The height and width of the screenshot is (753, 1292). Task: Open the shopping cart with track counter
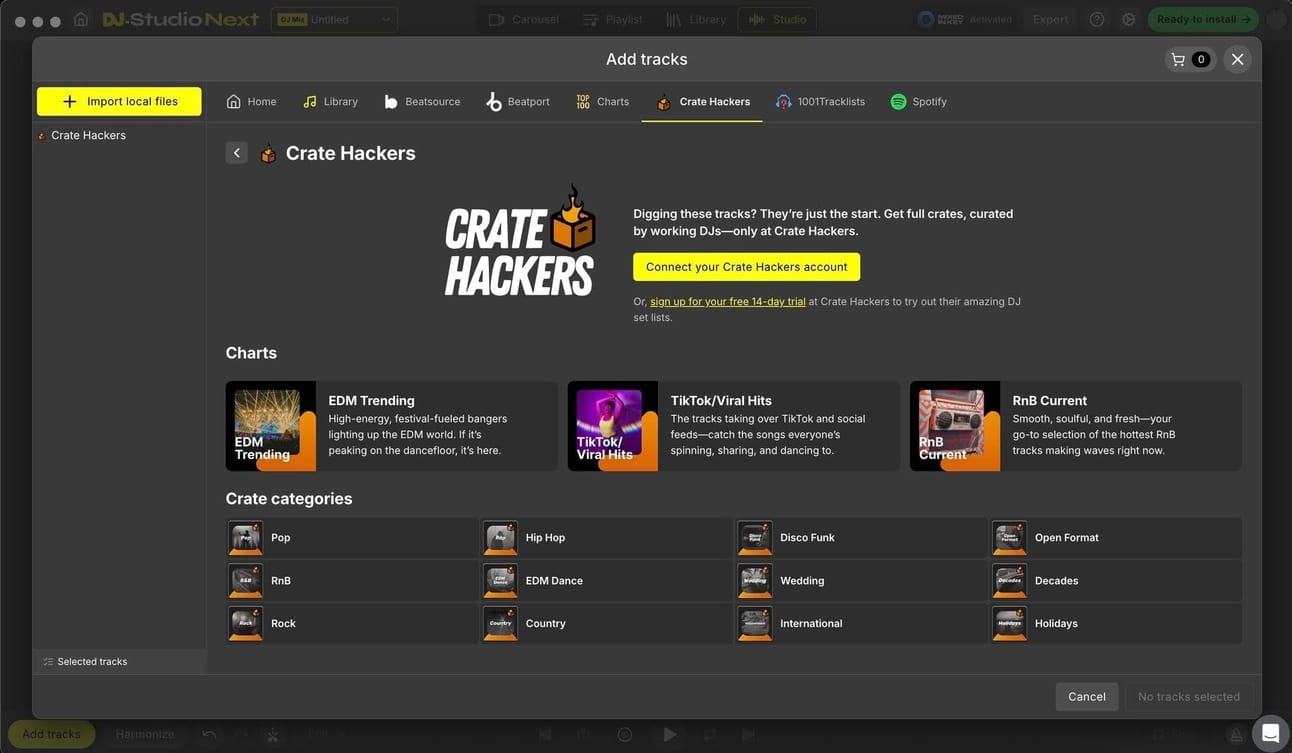point(1188,57)
